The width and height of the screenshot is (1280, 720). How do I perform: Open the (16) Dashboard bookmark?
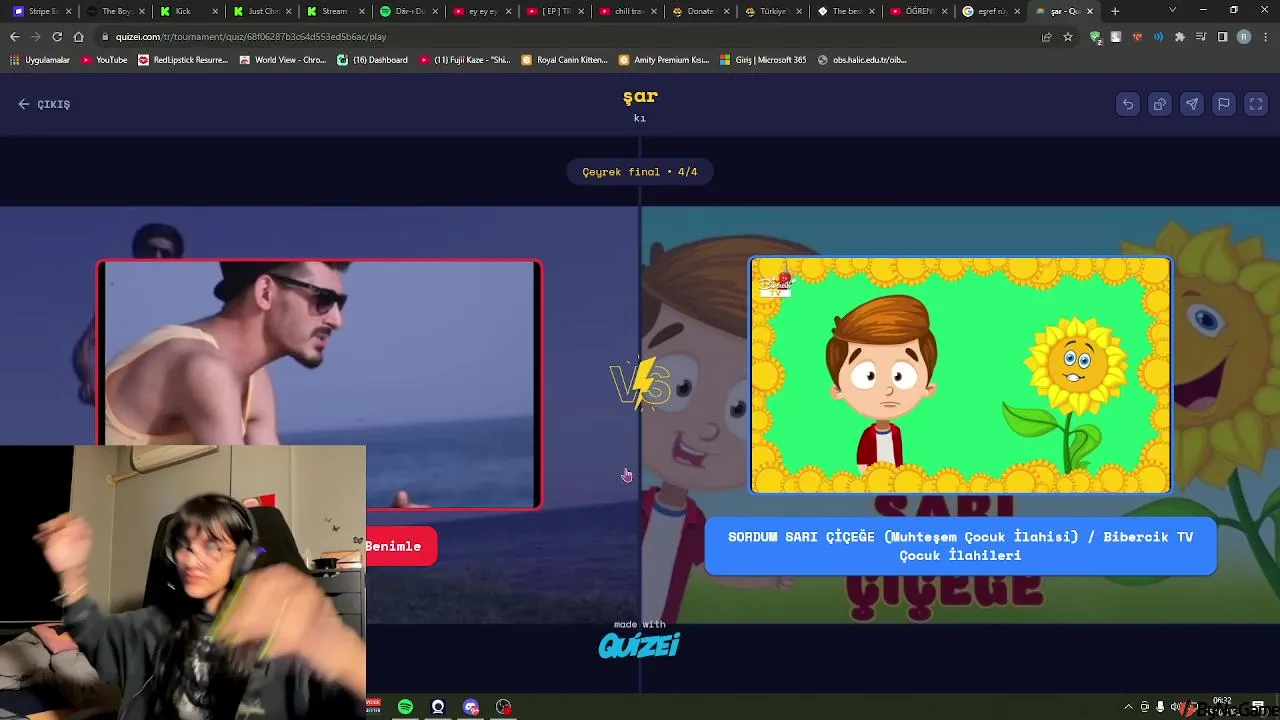(372, 60)
